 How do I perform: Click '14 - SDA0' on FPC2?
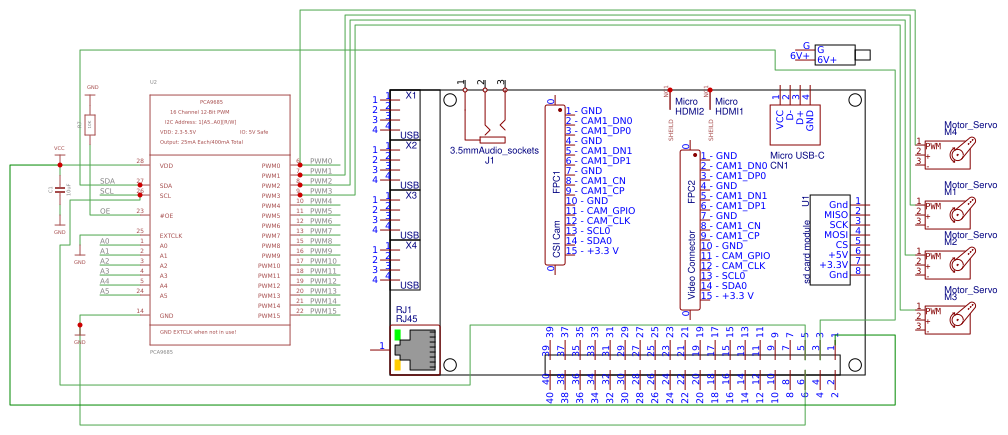click(x=723, y=285)
